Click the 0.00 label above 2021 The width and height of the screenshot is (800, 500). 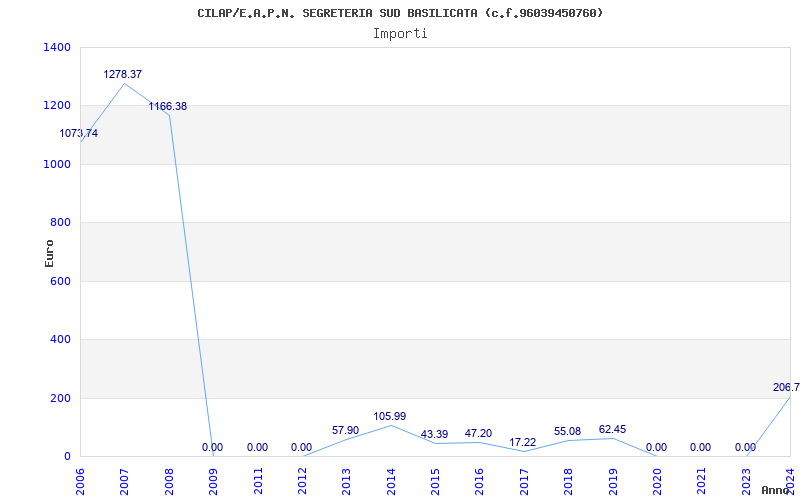(x=700, y=447)
